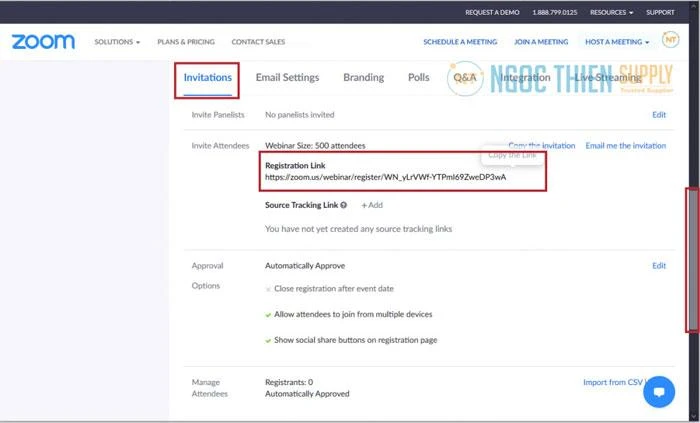Click Edit next to Invite Panelists

click(x=659, y=115)
